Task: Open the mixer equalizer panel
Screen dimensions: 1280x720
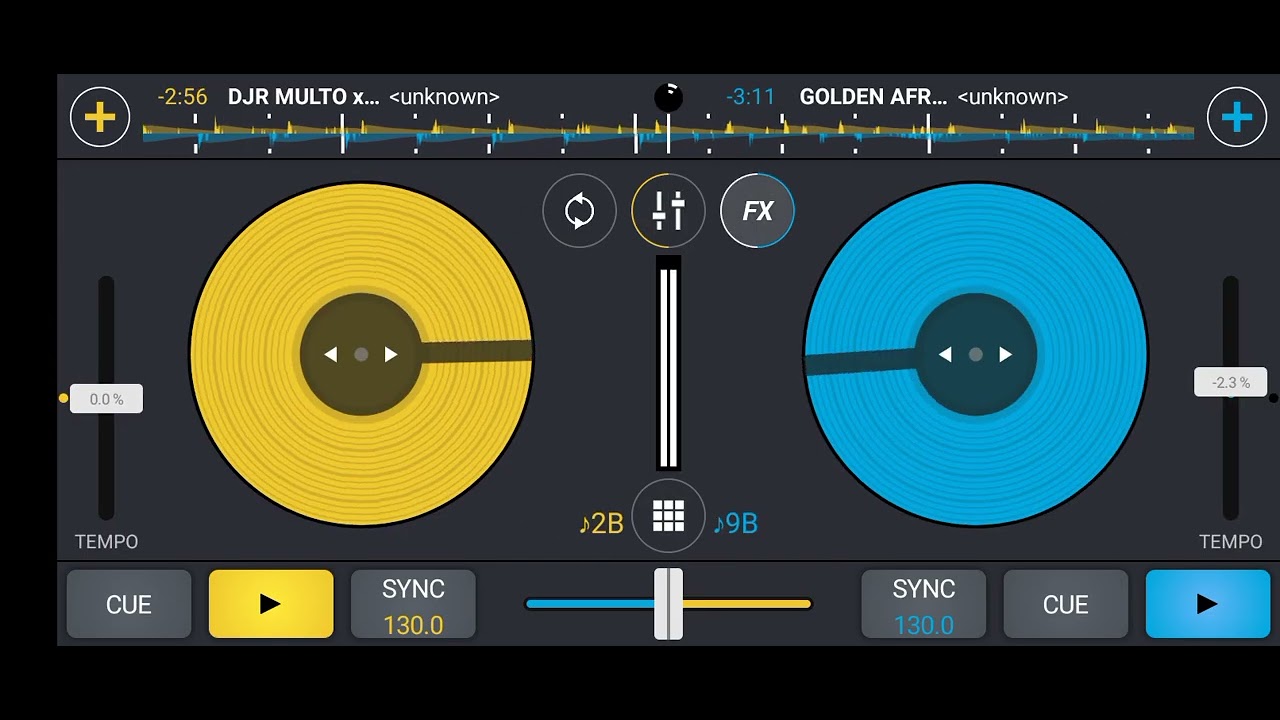Action: 668,211
